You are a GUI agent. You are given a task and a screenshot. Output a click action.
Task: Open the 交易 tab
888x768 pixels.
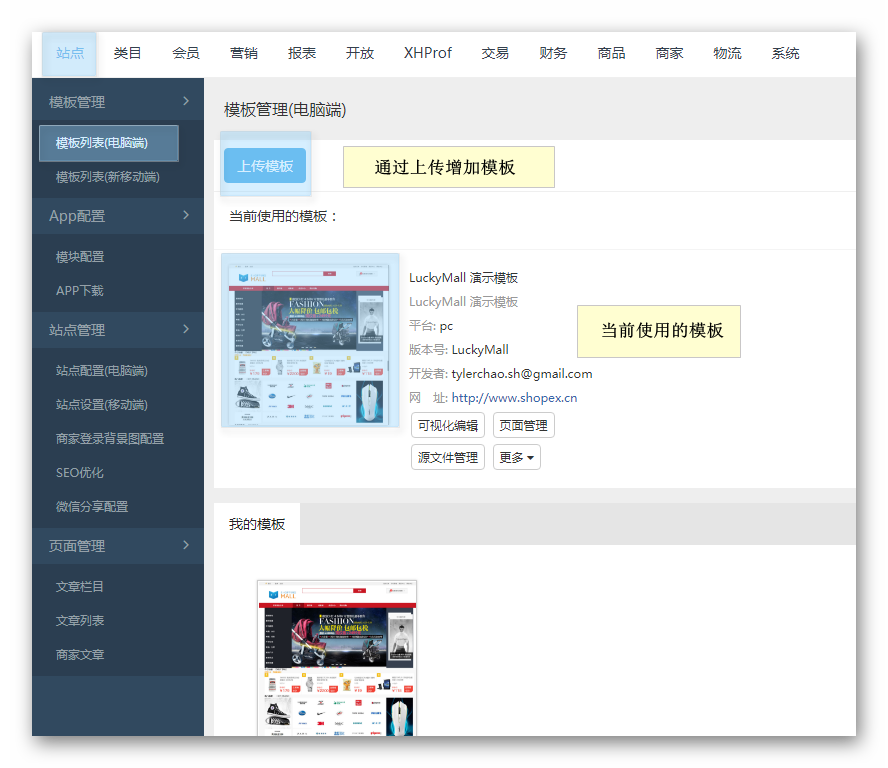pos(495,54)
